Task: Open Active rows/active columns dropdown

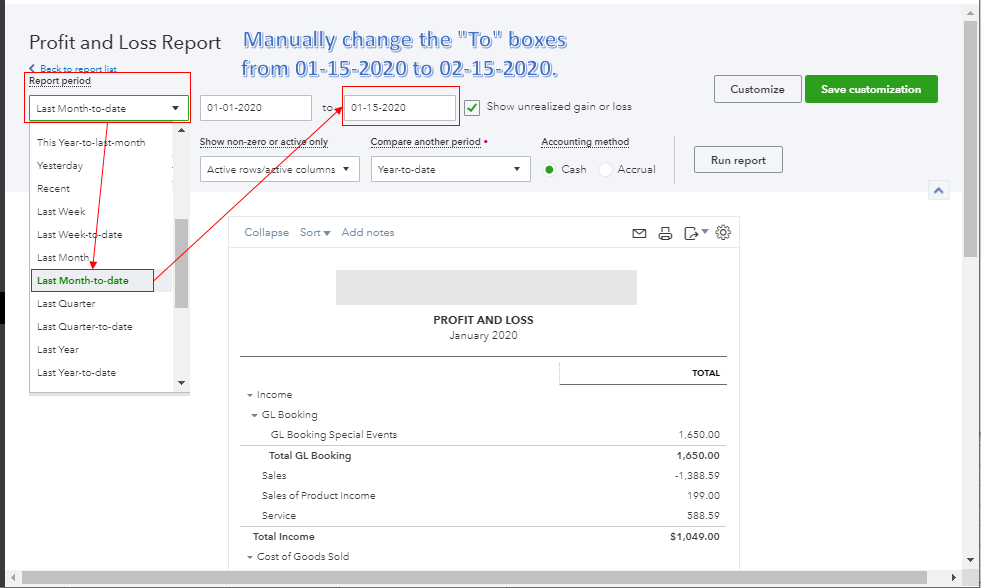Action: [279, 170]
